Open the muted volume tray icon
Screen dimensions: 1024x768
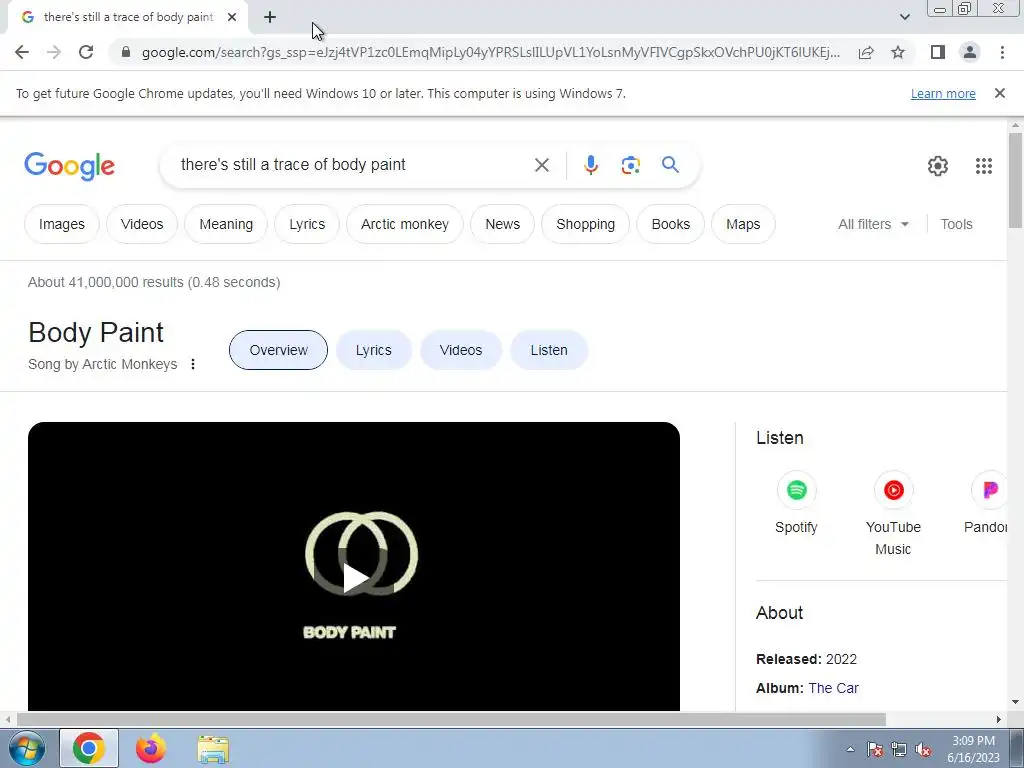pos(923,749)
